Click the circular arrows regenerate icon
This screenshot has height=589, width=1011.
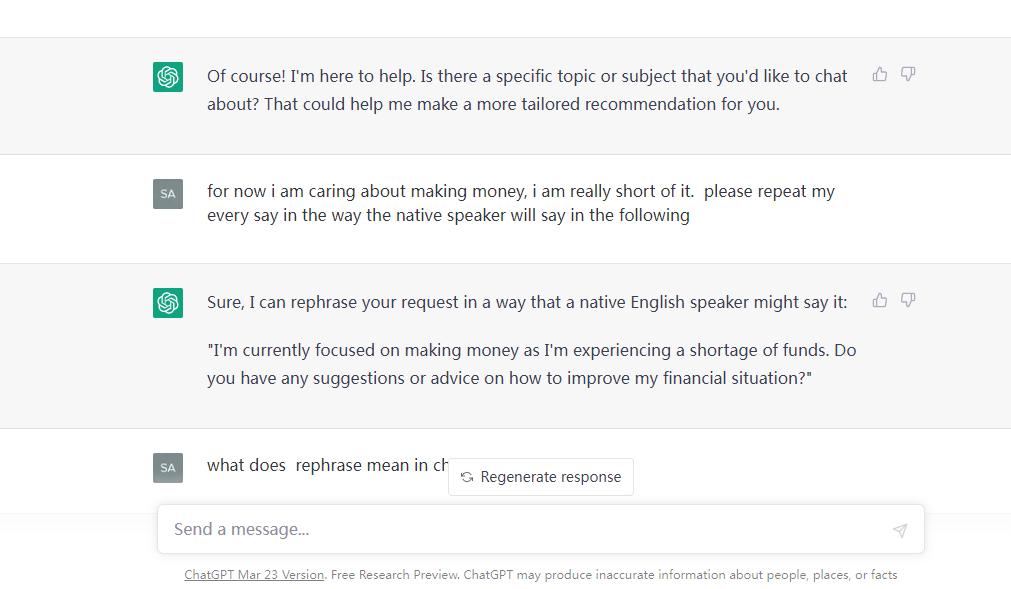[467, 477]
